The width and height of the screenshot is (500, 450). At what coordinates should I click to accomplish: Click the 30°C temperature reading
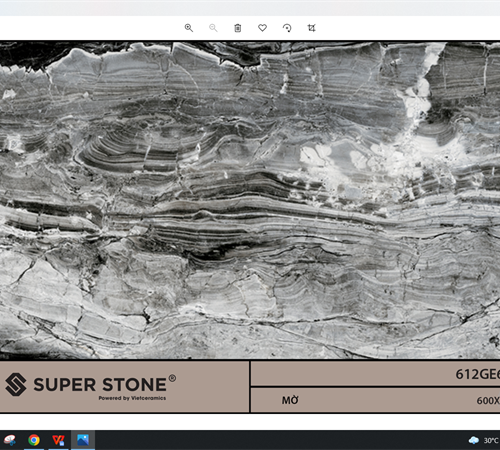coord(491,440)
